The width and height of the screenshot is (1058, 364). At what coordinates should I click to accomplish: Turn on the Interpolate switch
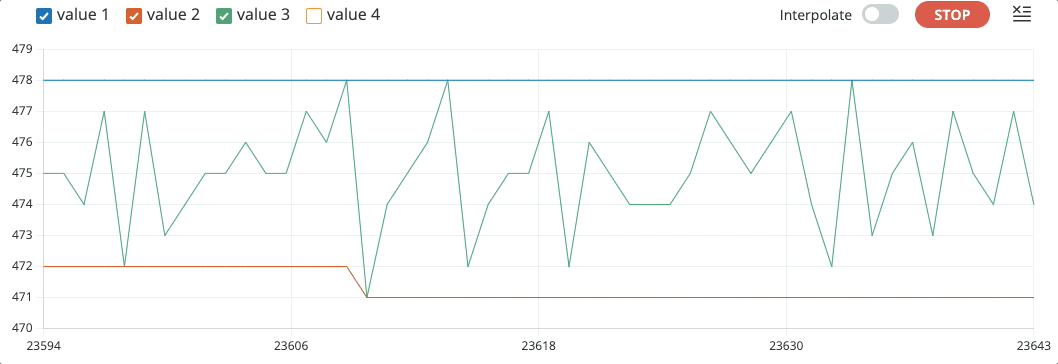click(x=881, y=15)
